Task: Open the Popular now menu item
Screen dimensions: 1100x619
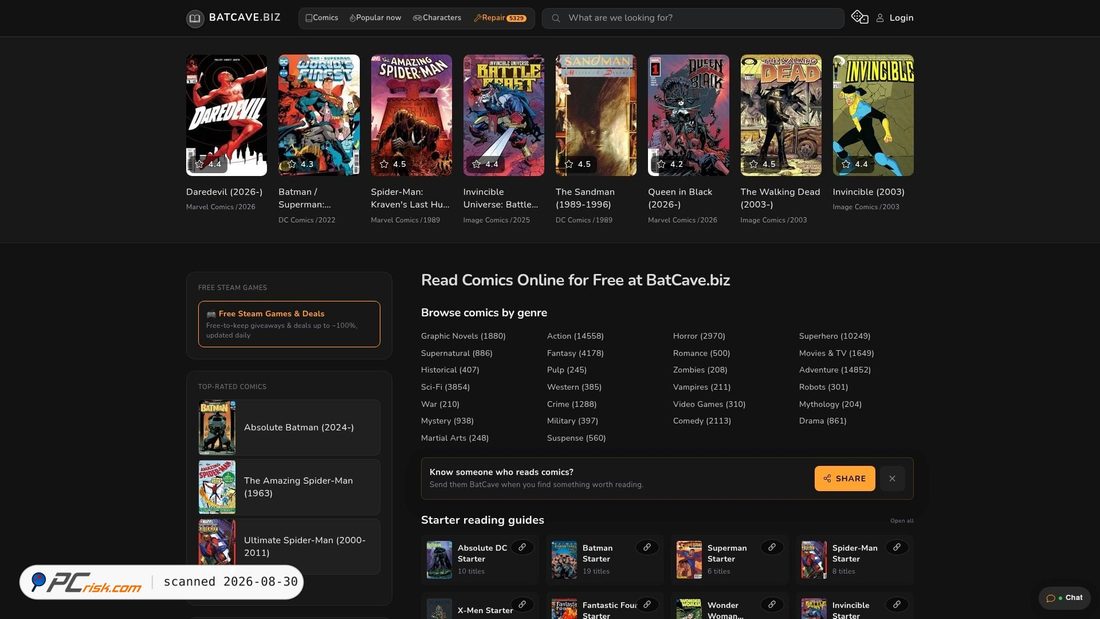Action: pyautogui.click(x=375, y=18)
